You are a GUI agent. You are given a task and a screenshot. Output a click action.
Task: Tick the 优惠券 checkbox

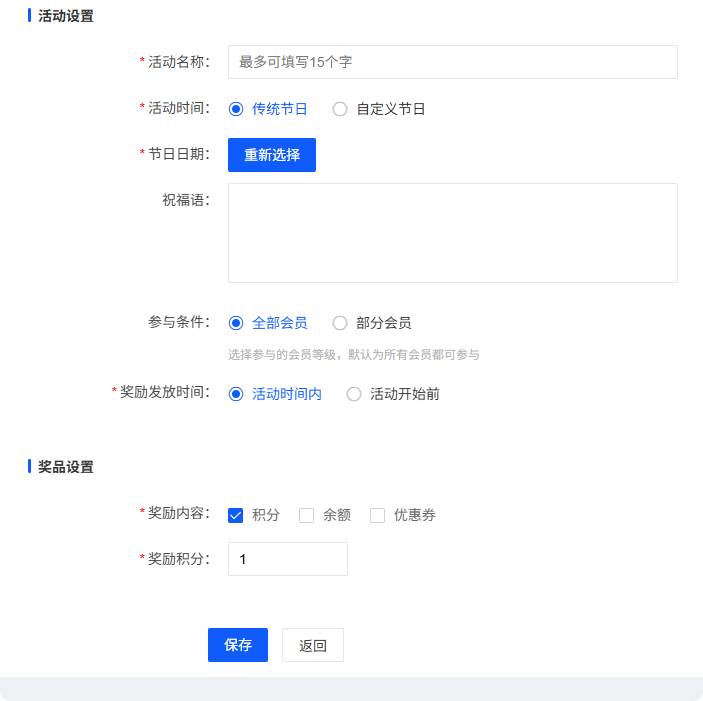tap(378, 515)
